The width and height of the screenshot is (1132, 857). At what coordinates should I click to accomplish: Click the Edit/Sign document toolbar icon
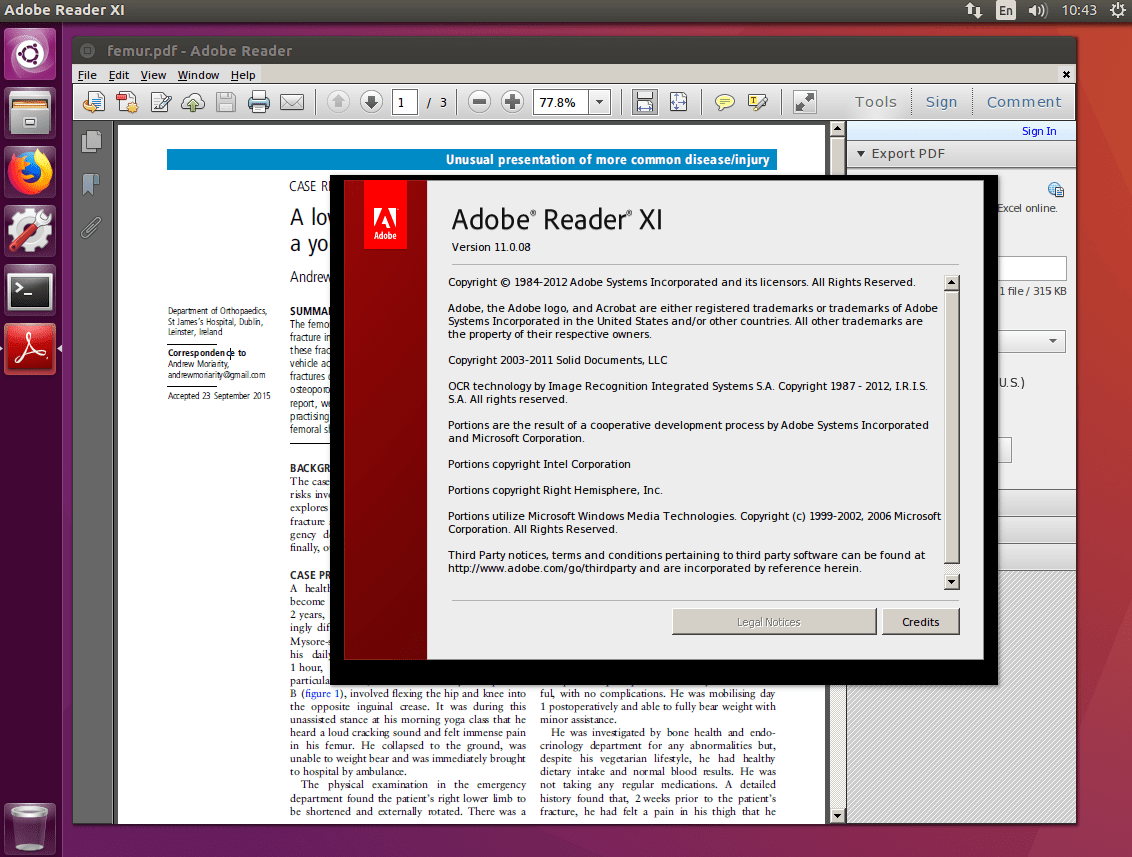[x=160, y=102]
